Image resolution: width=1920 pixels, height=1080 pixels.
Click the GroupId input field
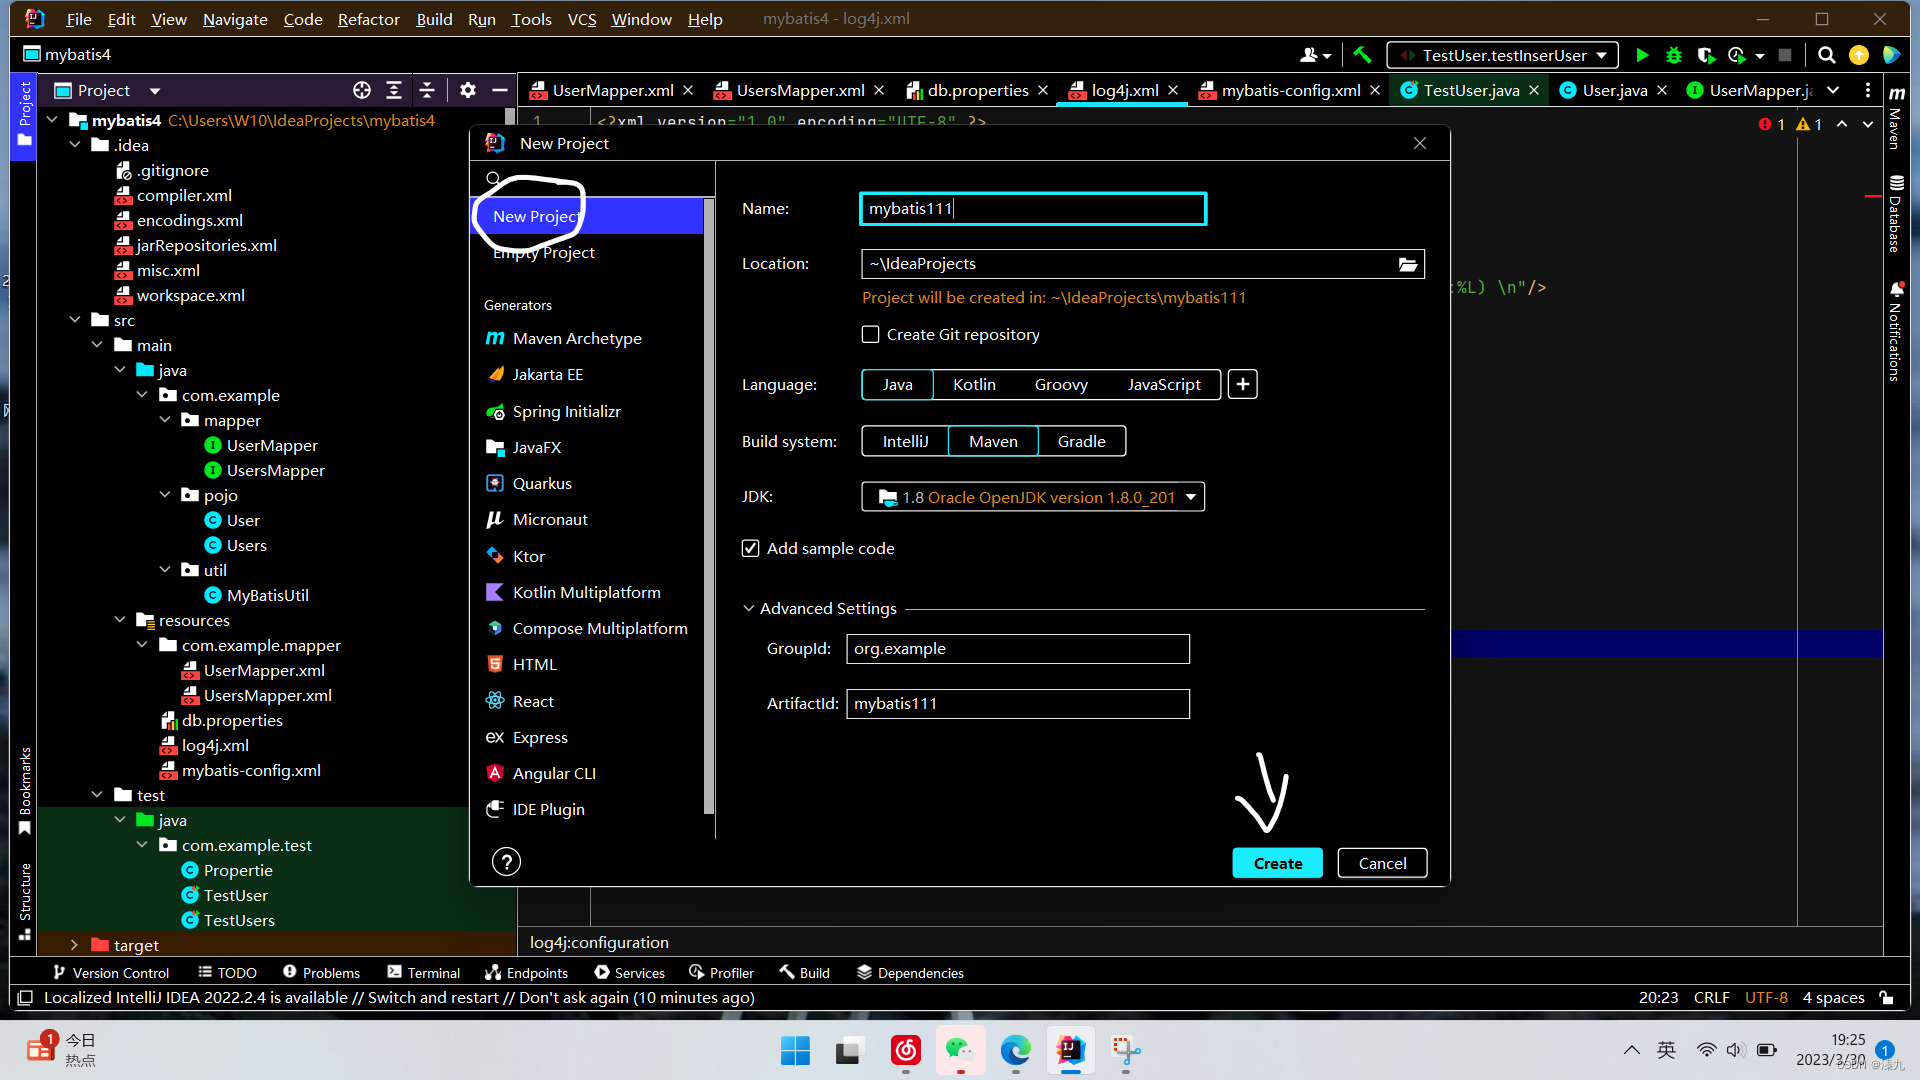(1017, 649)
